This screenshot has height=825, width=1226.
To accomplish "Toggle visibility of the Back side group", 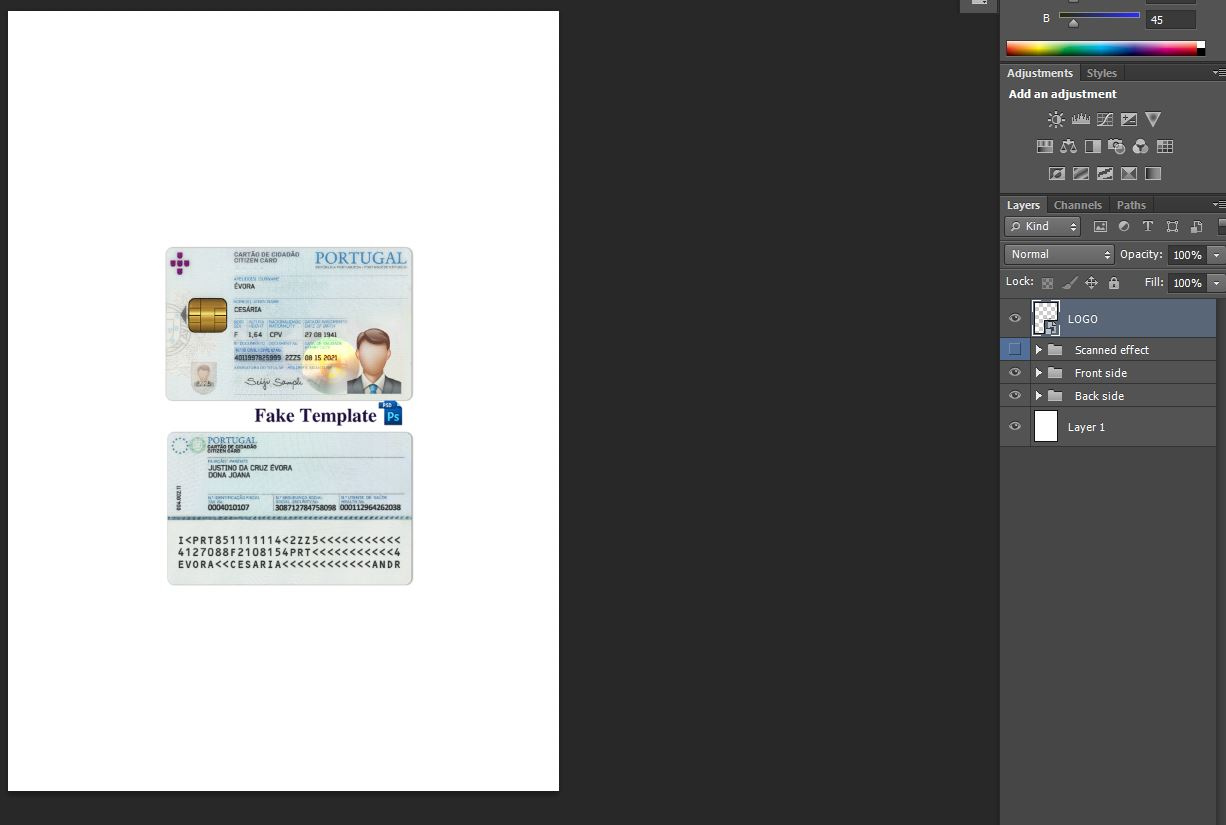I will coord(1015,395).
